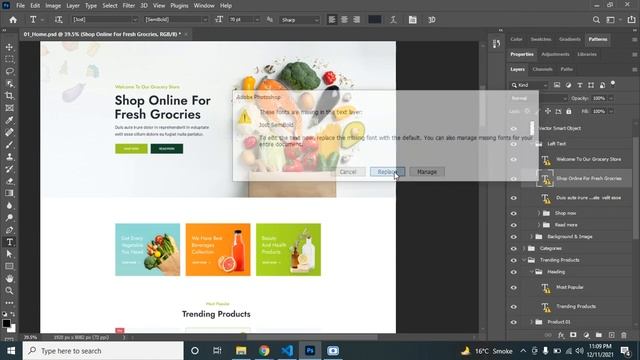Switch to the Swatches tab
This screenshot has height=360, width=640.
(541, 39)
